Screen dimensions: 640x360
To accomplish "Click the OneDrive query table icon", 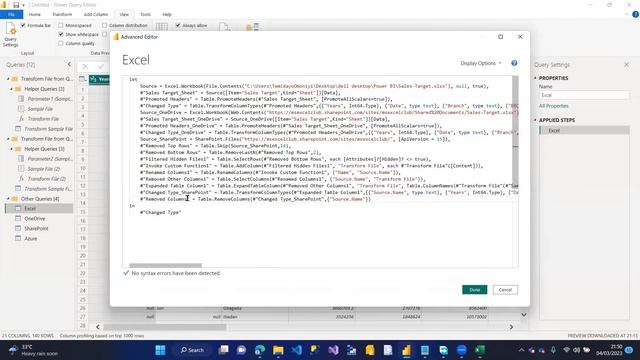I will click(x=18, y=218).
